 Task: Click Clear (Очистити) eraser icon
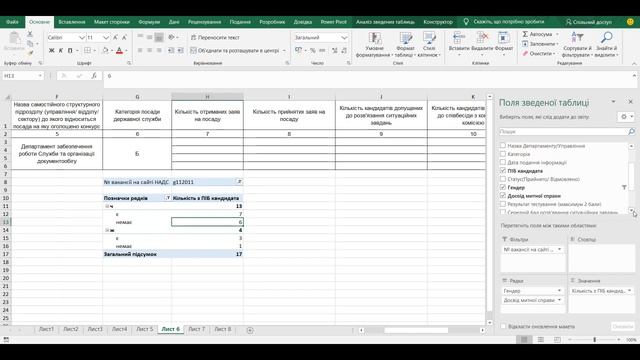(x=525, y=53)
